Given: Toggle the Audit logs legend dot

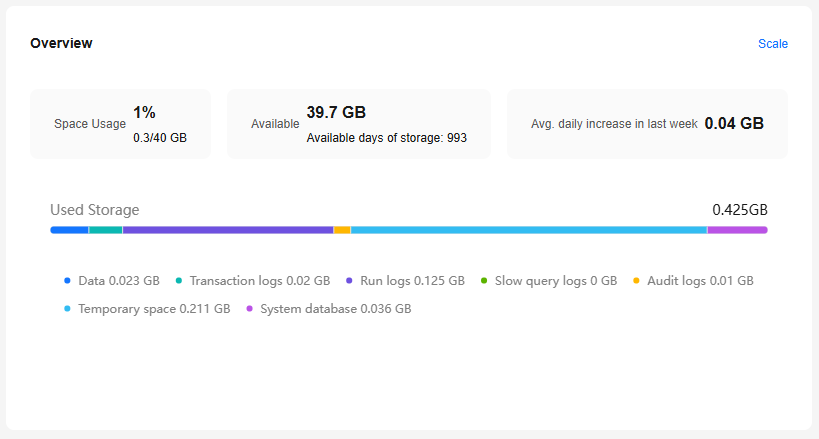Looking at the screenshot, I should coord(637,281).
